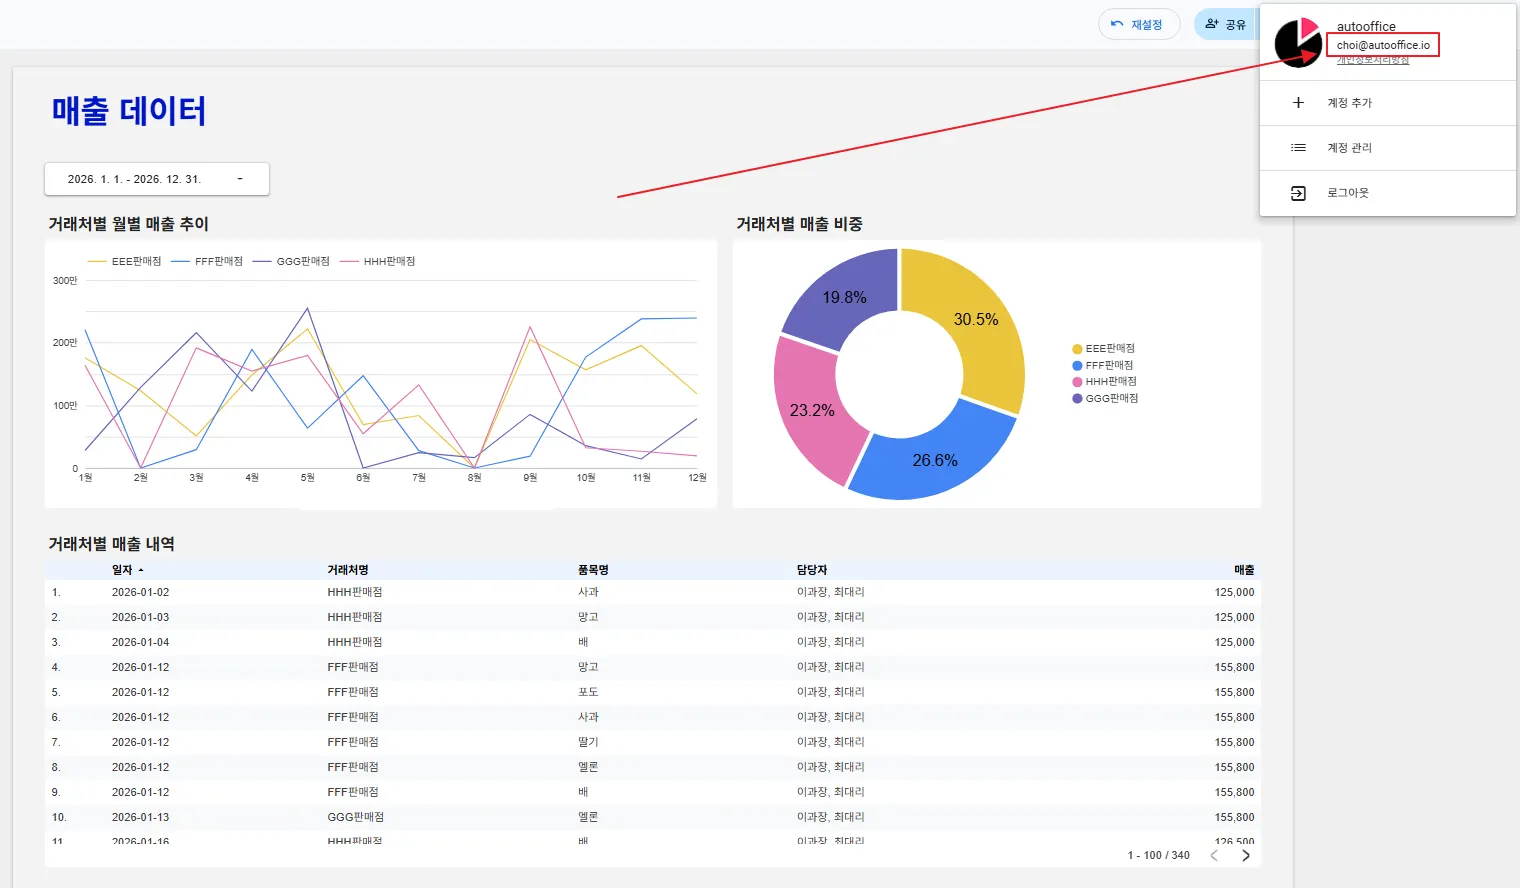Viewport: 1520px width, 888px height.
Task: Go to the next table page arrow
Action: pyautogui.click(x=1246, y=855)
